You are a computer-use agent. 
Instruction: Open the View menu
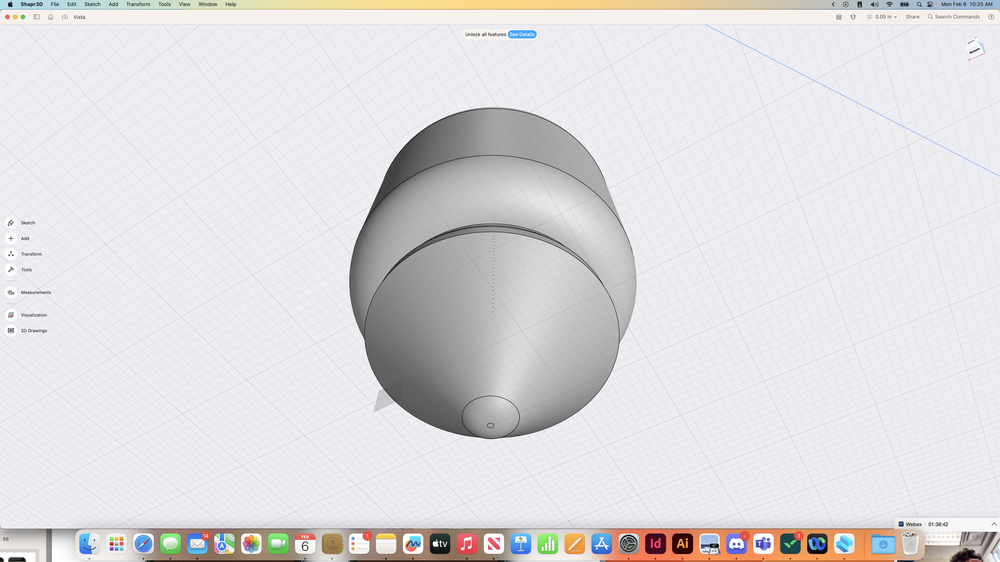pos(184,4)
